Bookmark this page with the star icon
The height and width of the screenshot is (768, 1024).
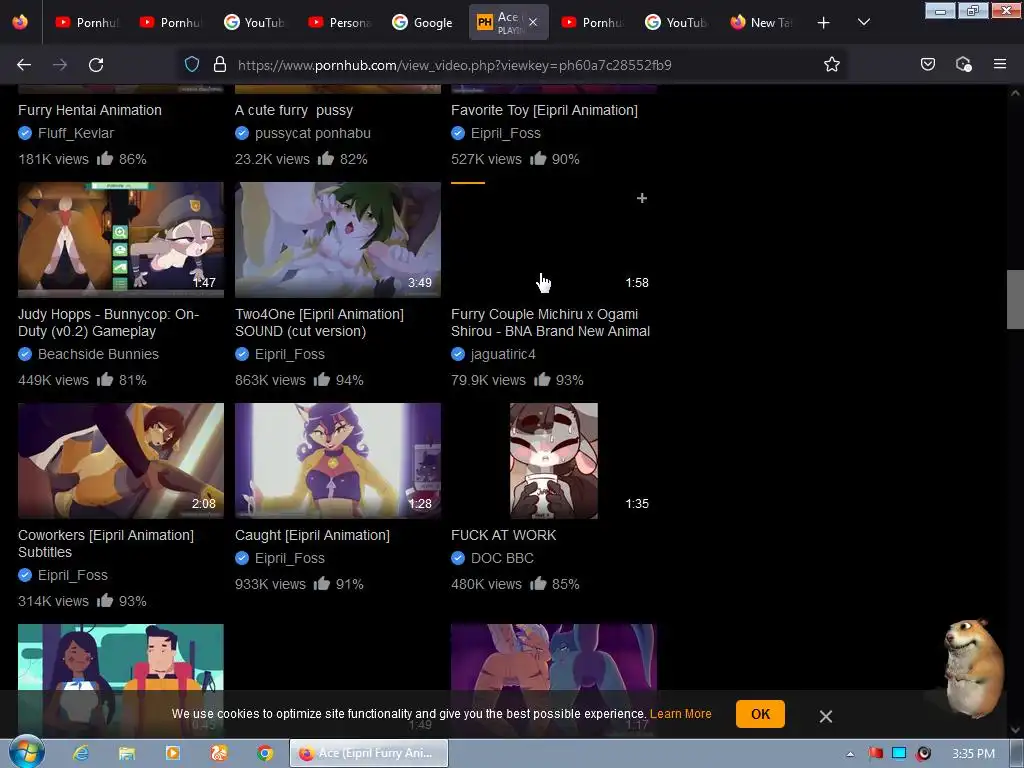[x=831, y=64]
